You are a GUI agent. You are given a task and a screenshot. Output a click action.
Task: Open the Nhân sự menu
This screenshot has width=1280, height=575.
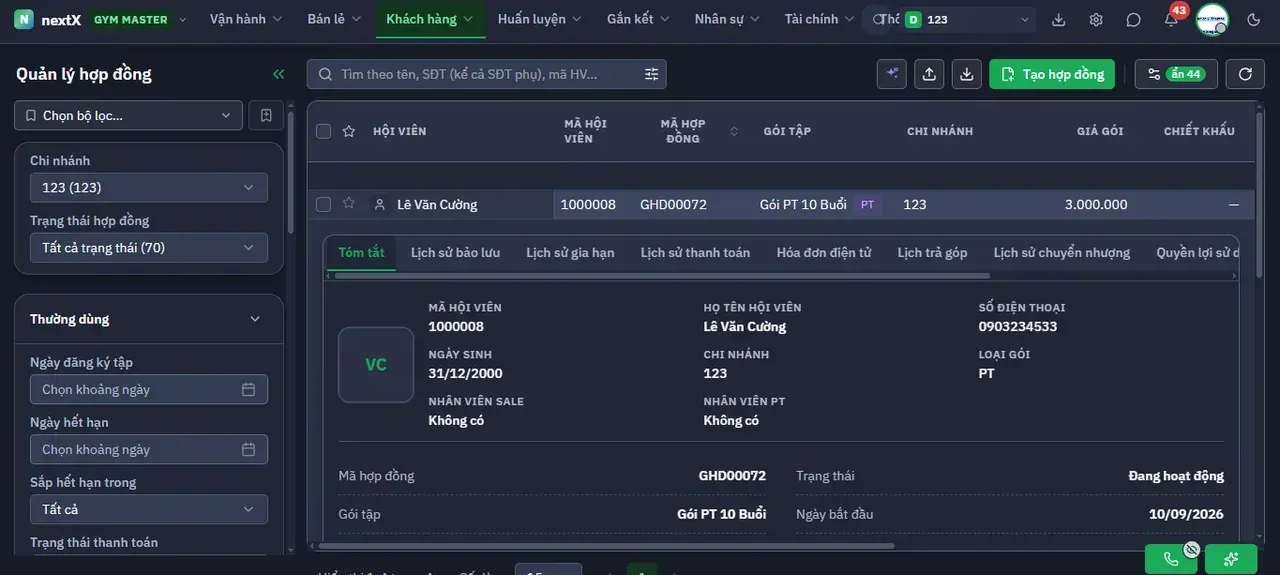[727, 19]
